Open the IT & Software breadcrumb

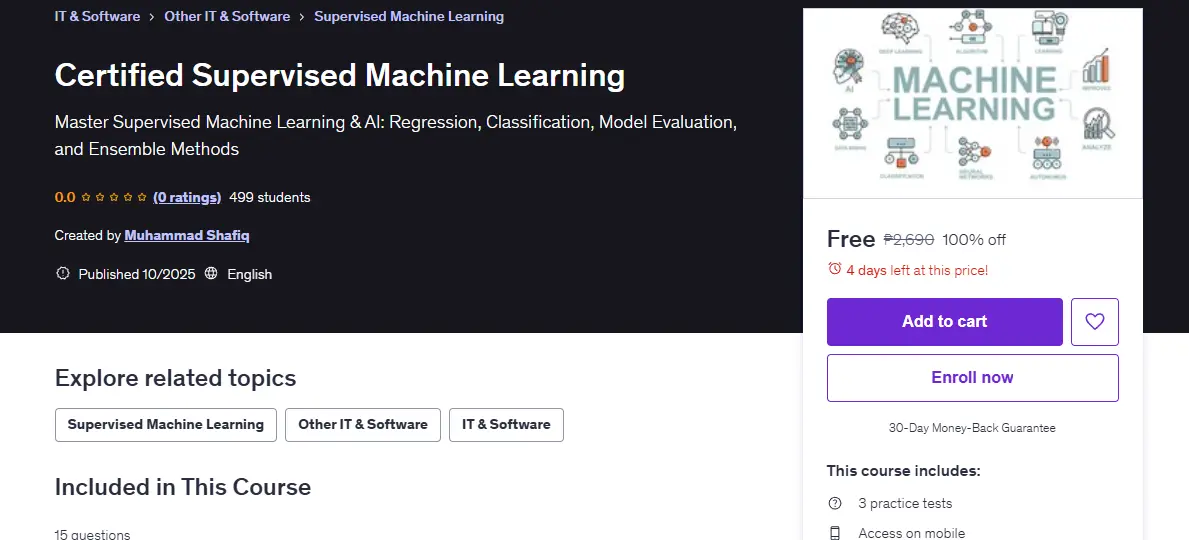coord(97,16)
